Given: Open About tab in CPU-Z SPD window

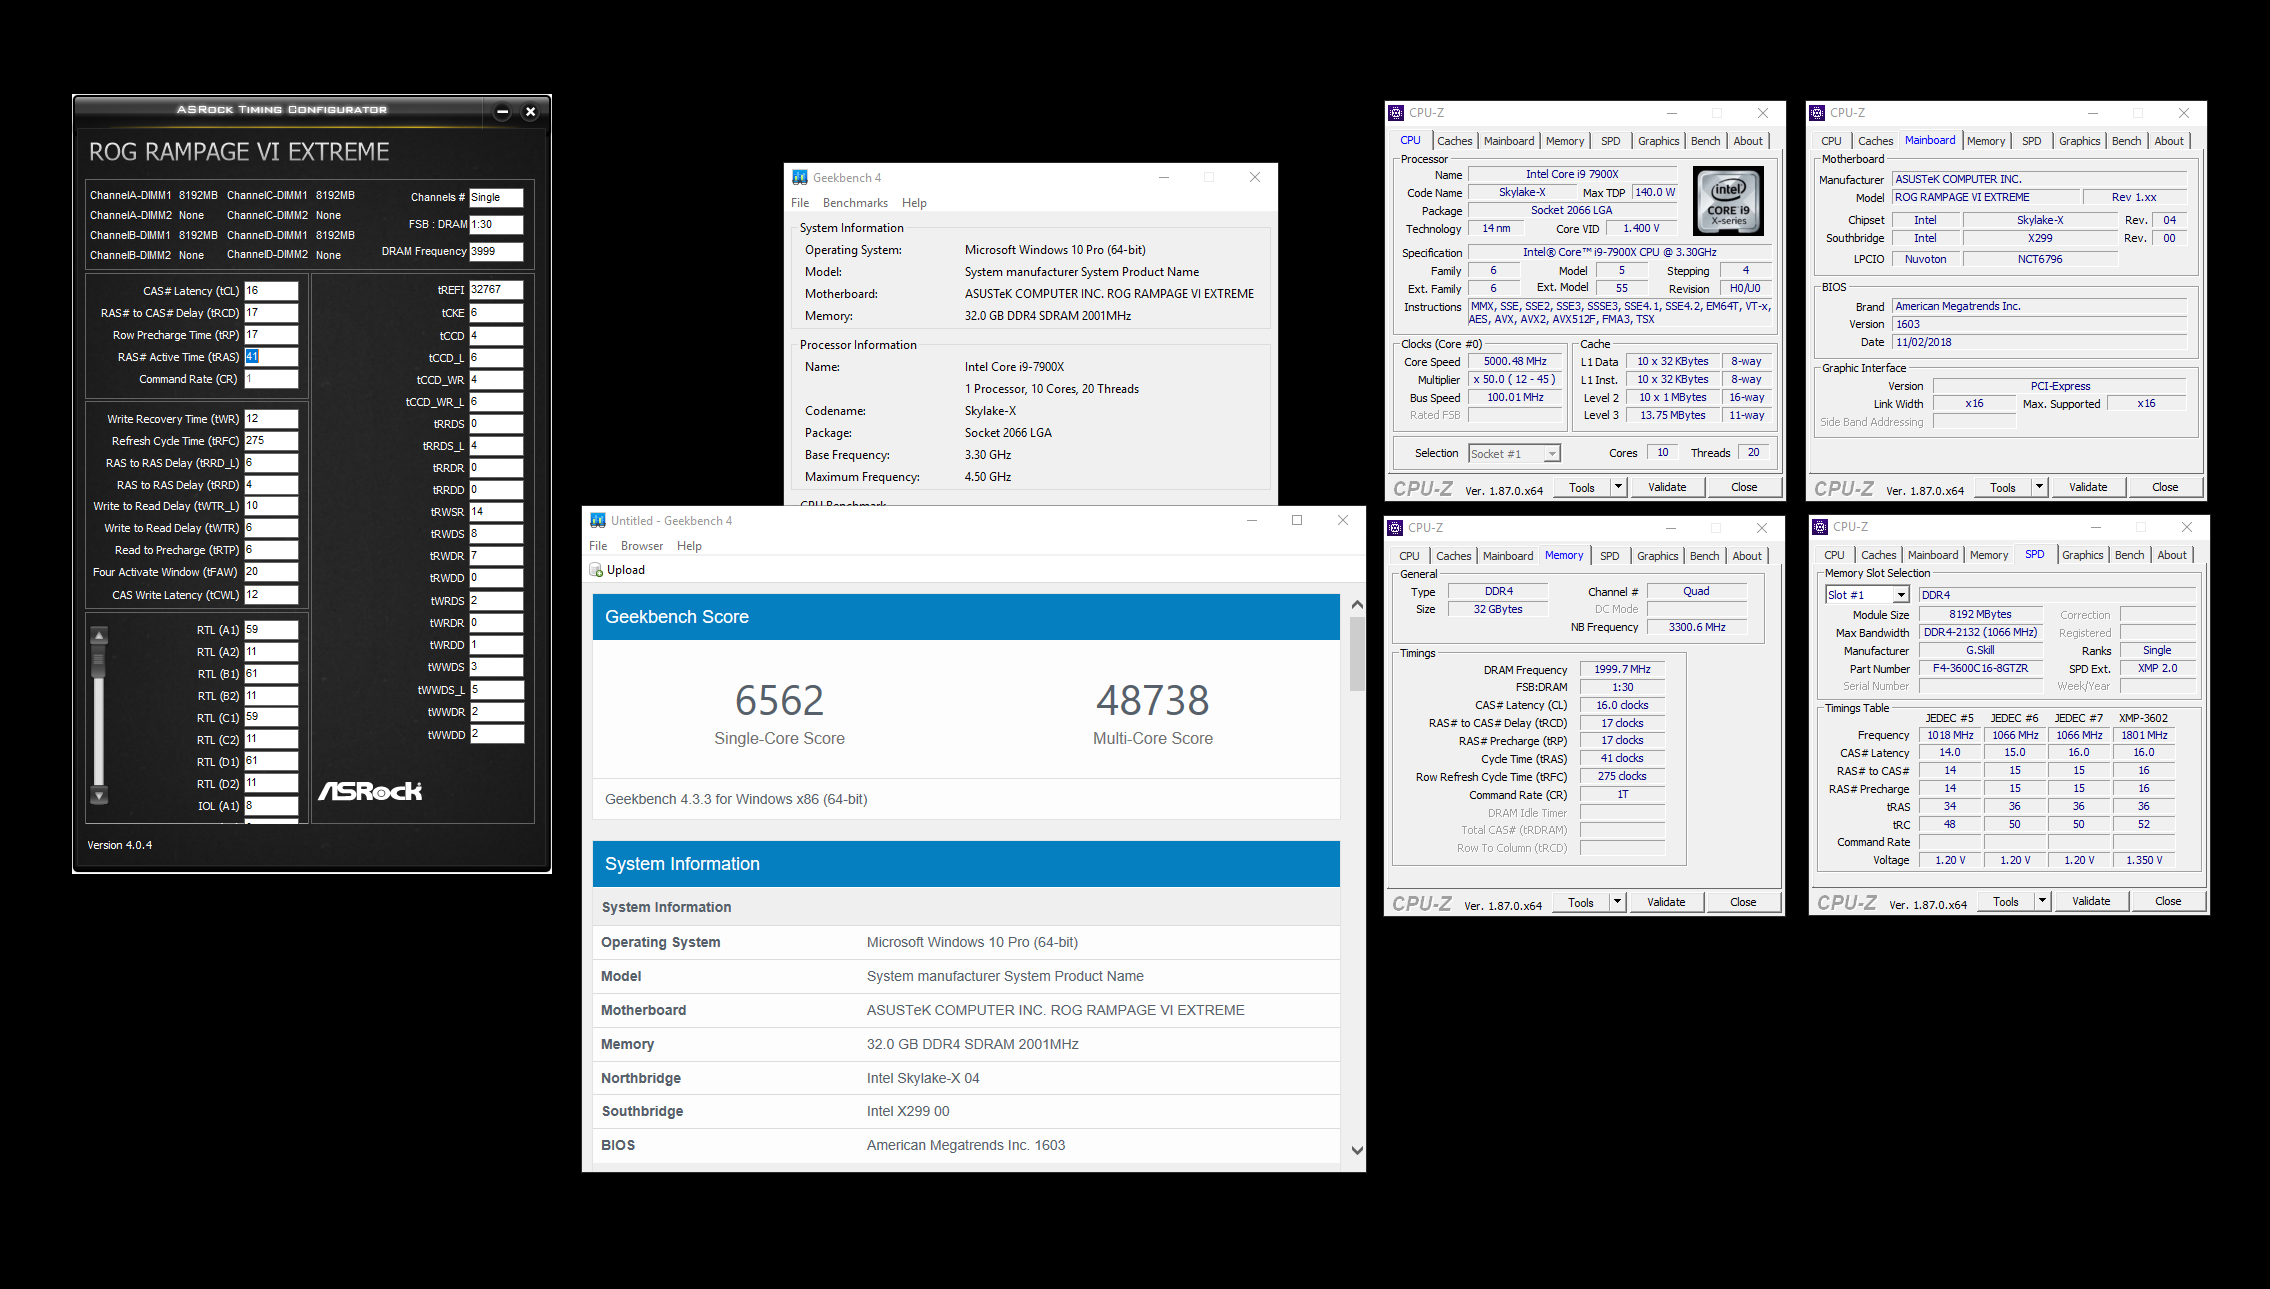Looking at the screenshot, I should pos(2171,555).
